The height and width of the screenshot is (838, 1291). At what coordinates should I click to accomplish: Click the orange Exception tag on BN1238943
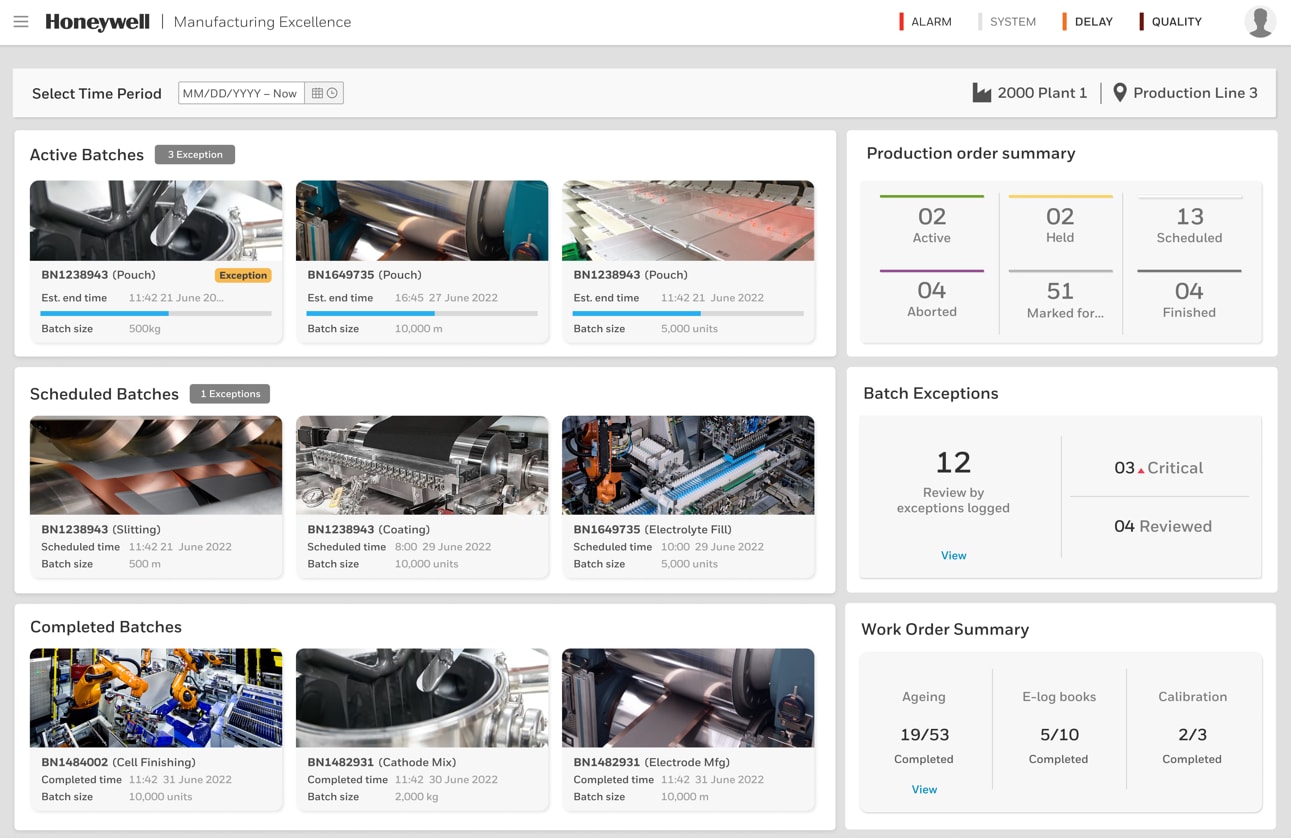point(243,275)
